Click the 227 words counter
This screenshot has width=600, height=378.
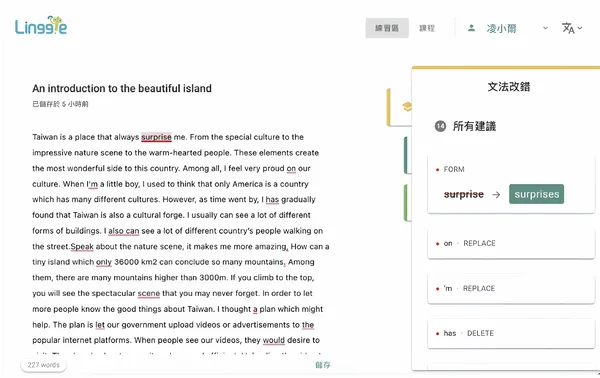43,365
